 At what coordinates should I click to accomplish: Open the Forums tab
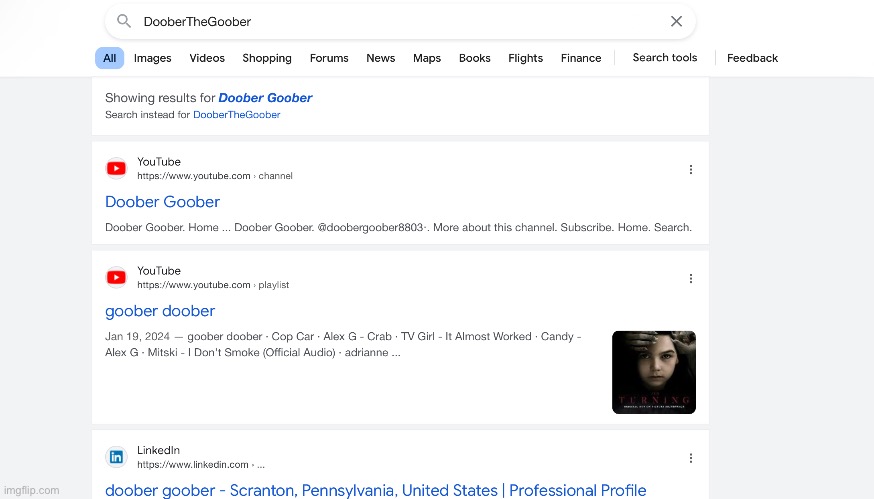tap(329, 58)
